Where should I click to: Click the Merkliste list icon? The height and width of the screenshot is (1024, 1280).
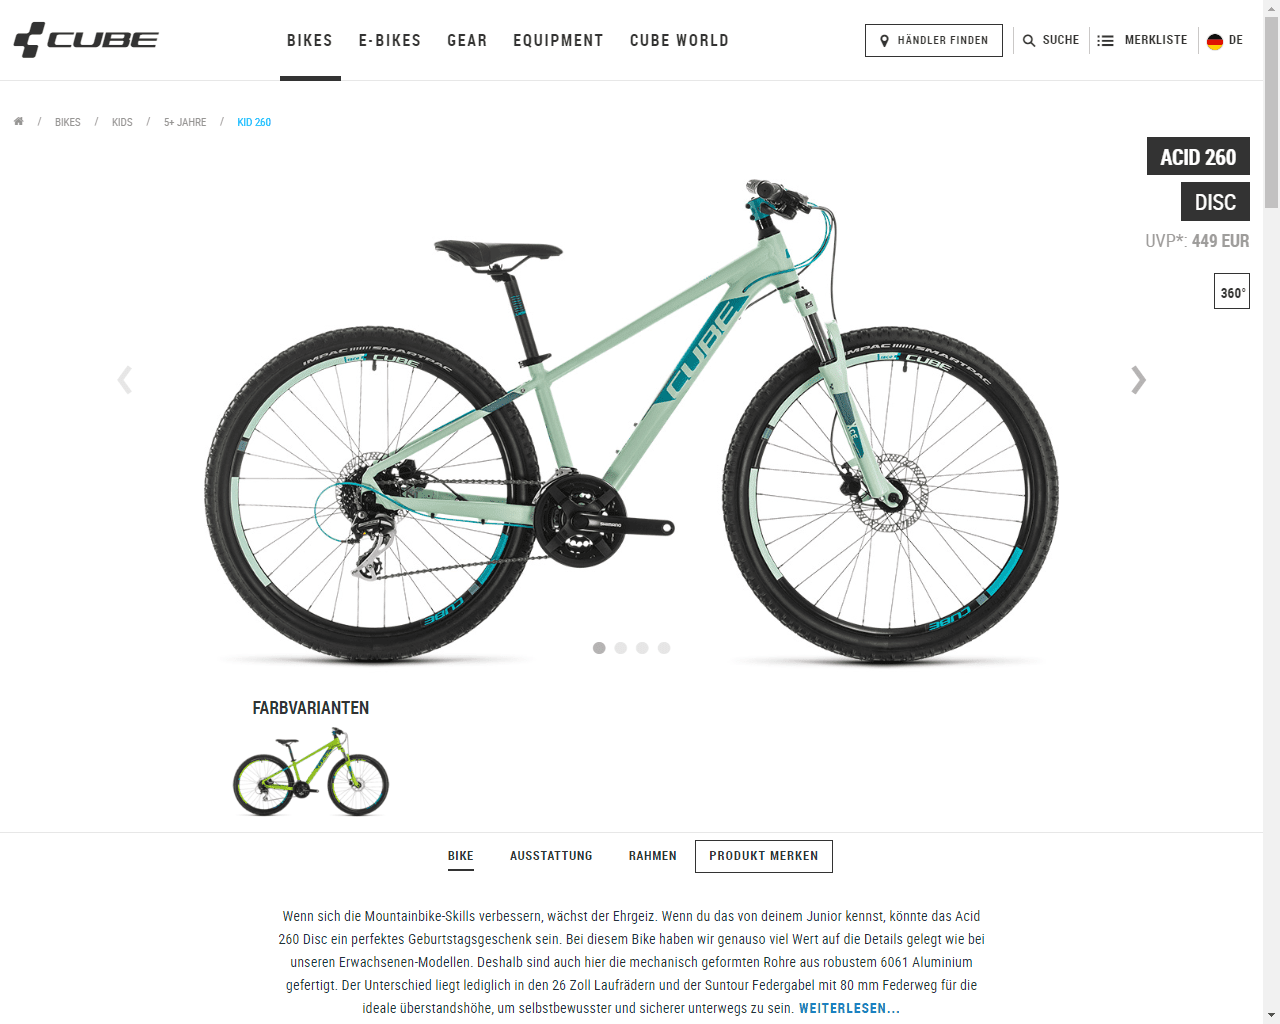click(x=1105, y=41)
